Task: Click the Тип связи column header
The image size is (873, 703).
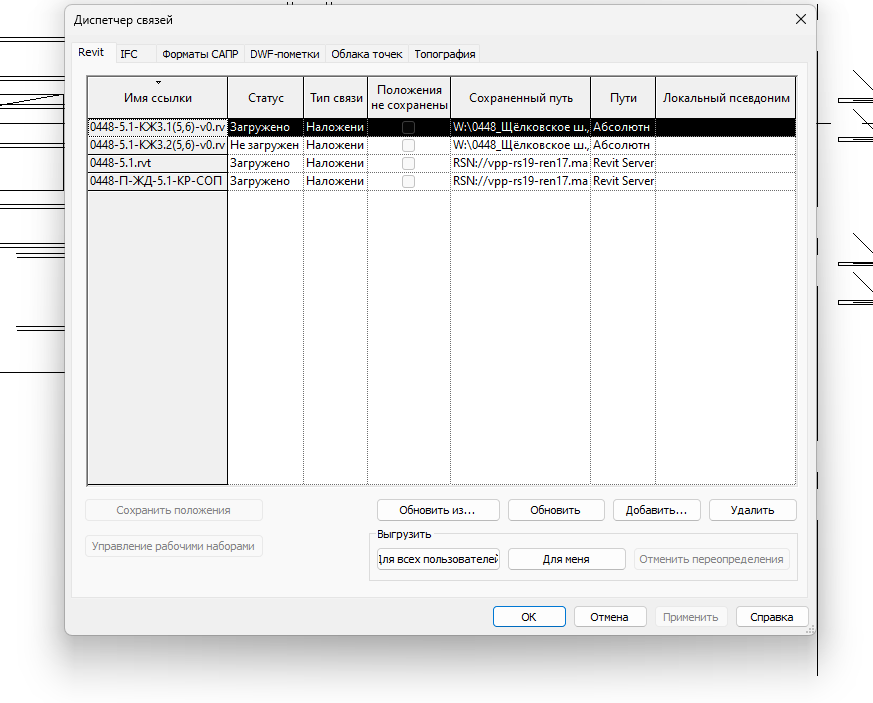Action: [336, 97]
